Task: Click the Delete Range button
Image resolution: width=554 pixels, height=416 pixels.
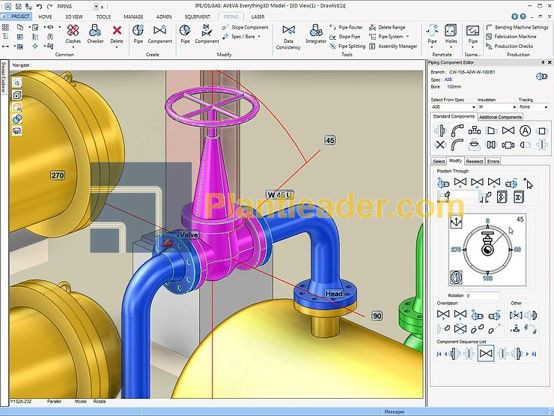Action: pos(387,27)
